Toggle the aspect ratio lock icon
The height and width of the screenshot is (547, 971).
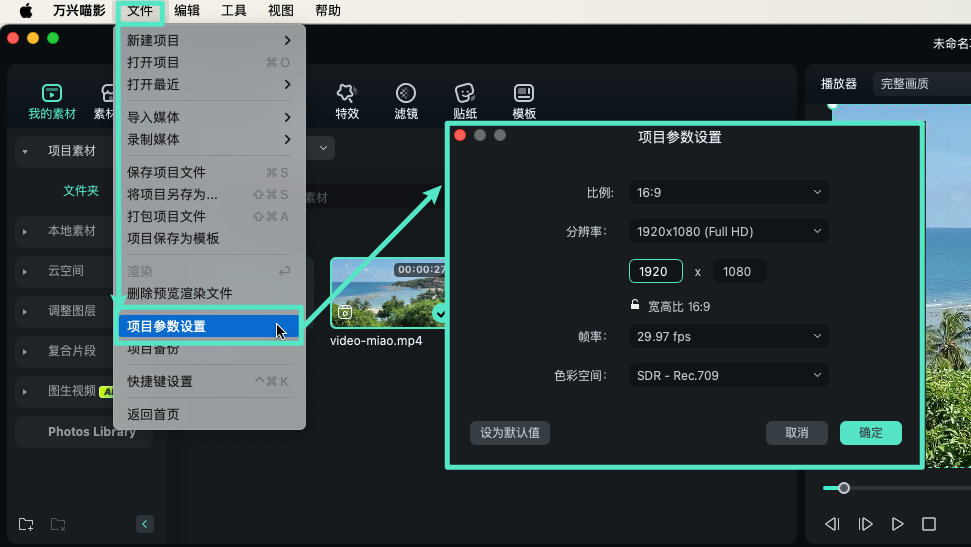tap(635, 304)
